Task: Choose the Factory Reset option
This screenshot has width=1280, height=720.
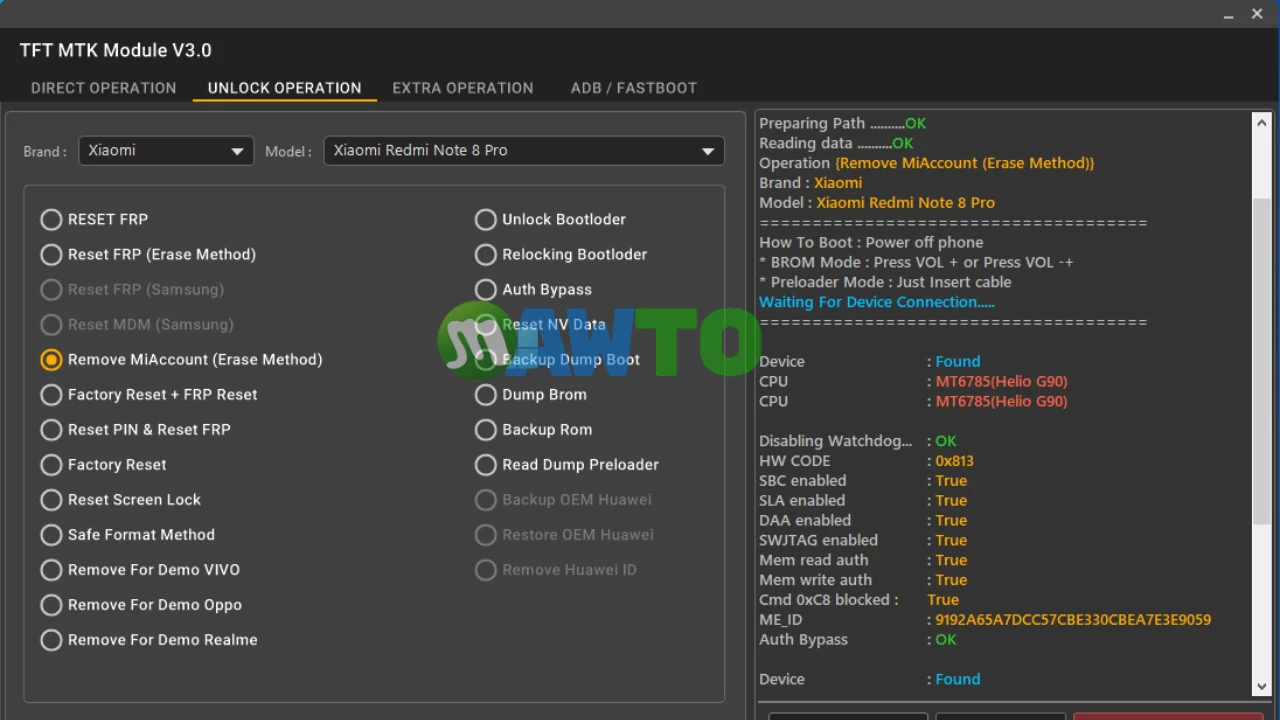Action: (103, 464)
